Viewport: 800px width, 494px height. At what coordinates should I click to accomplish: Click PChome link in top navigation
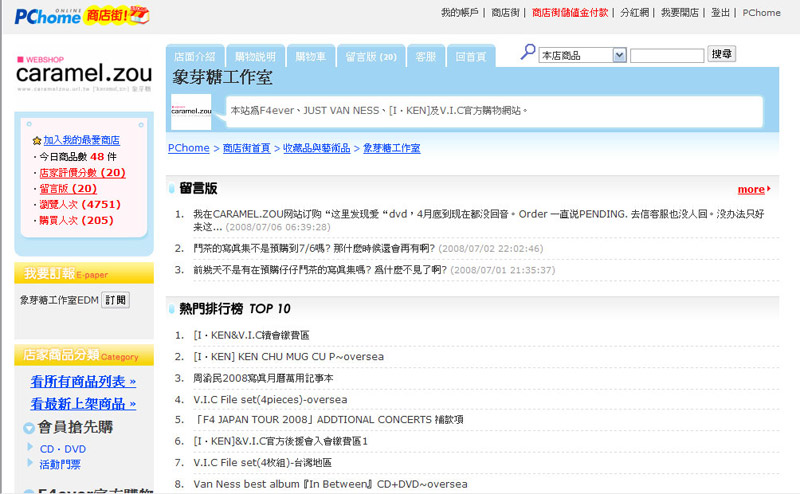pyautogui.click(x=761, y=13)
